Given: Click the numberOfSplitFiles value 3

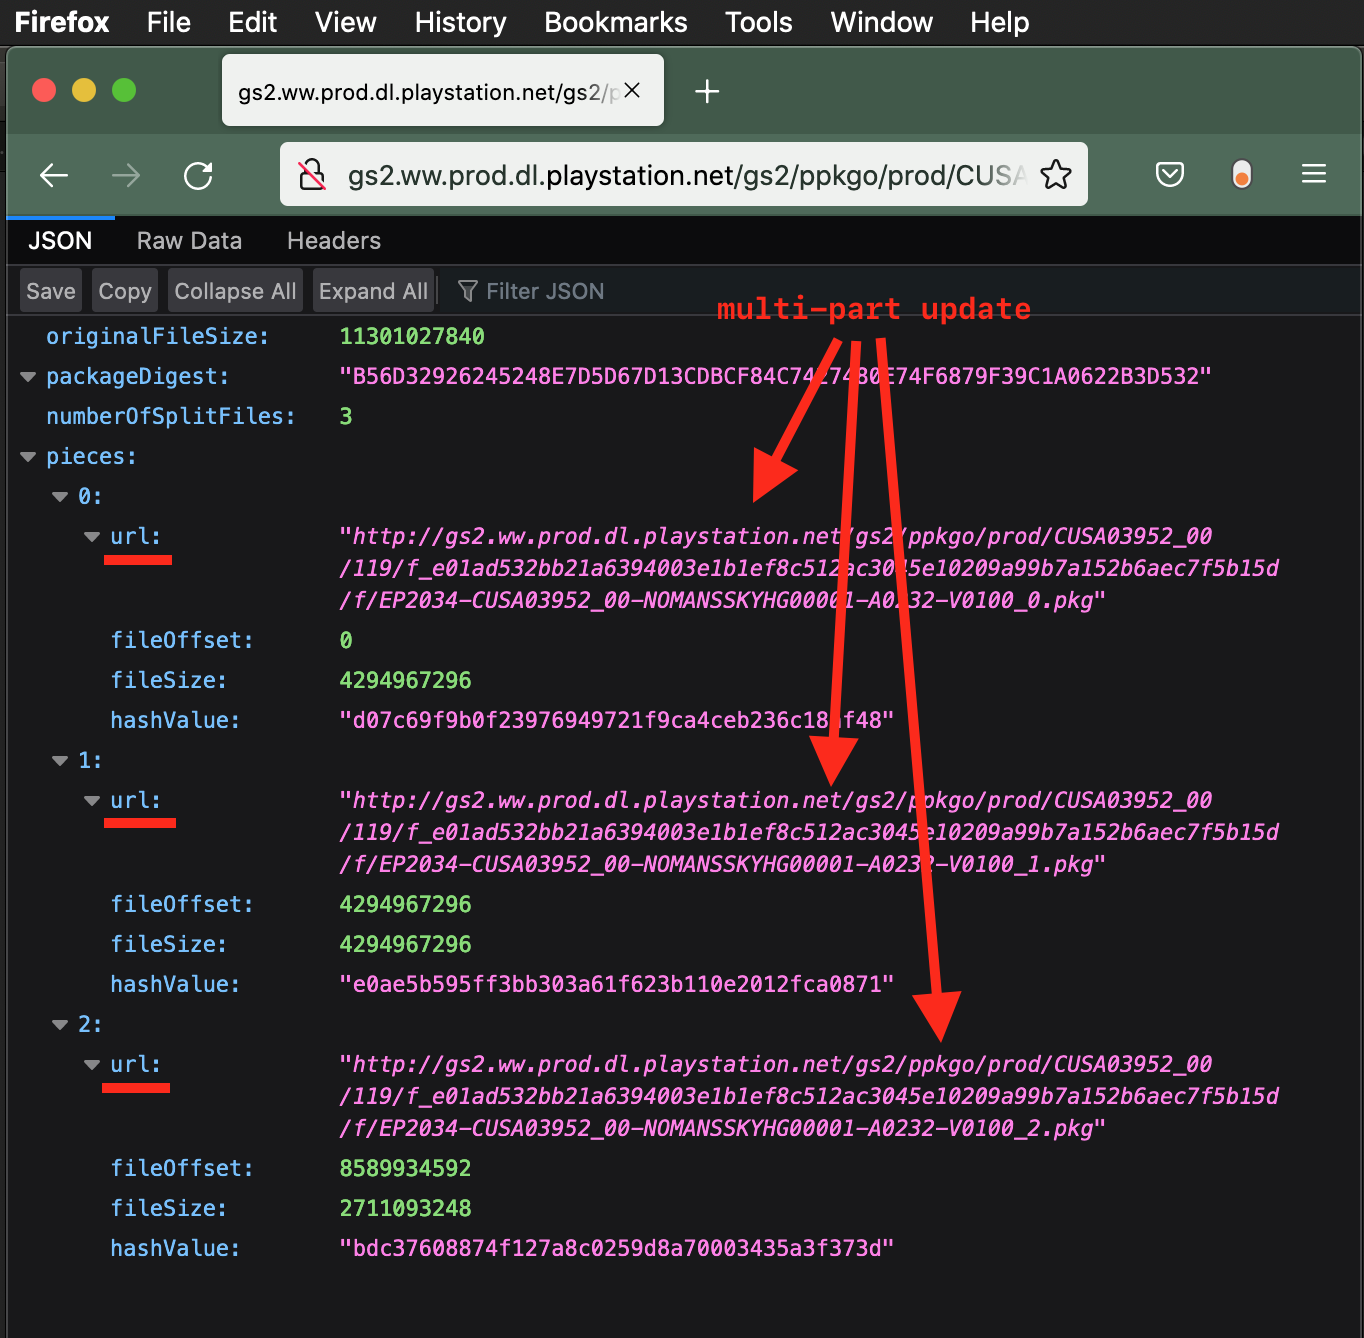Looking at the screenshot, I should (x=346, y=417).
